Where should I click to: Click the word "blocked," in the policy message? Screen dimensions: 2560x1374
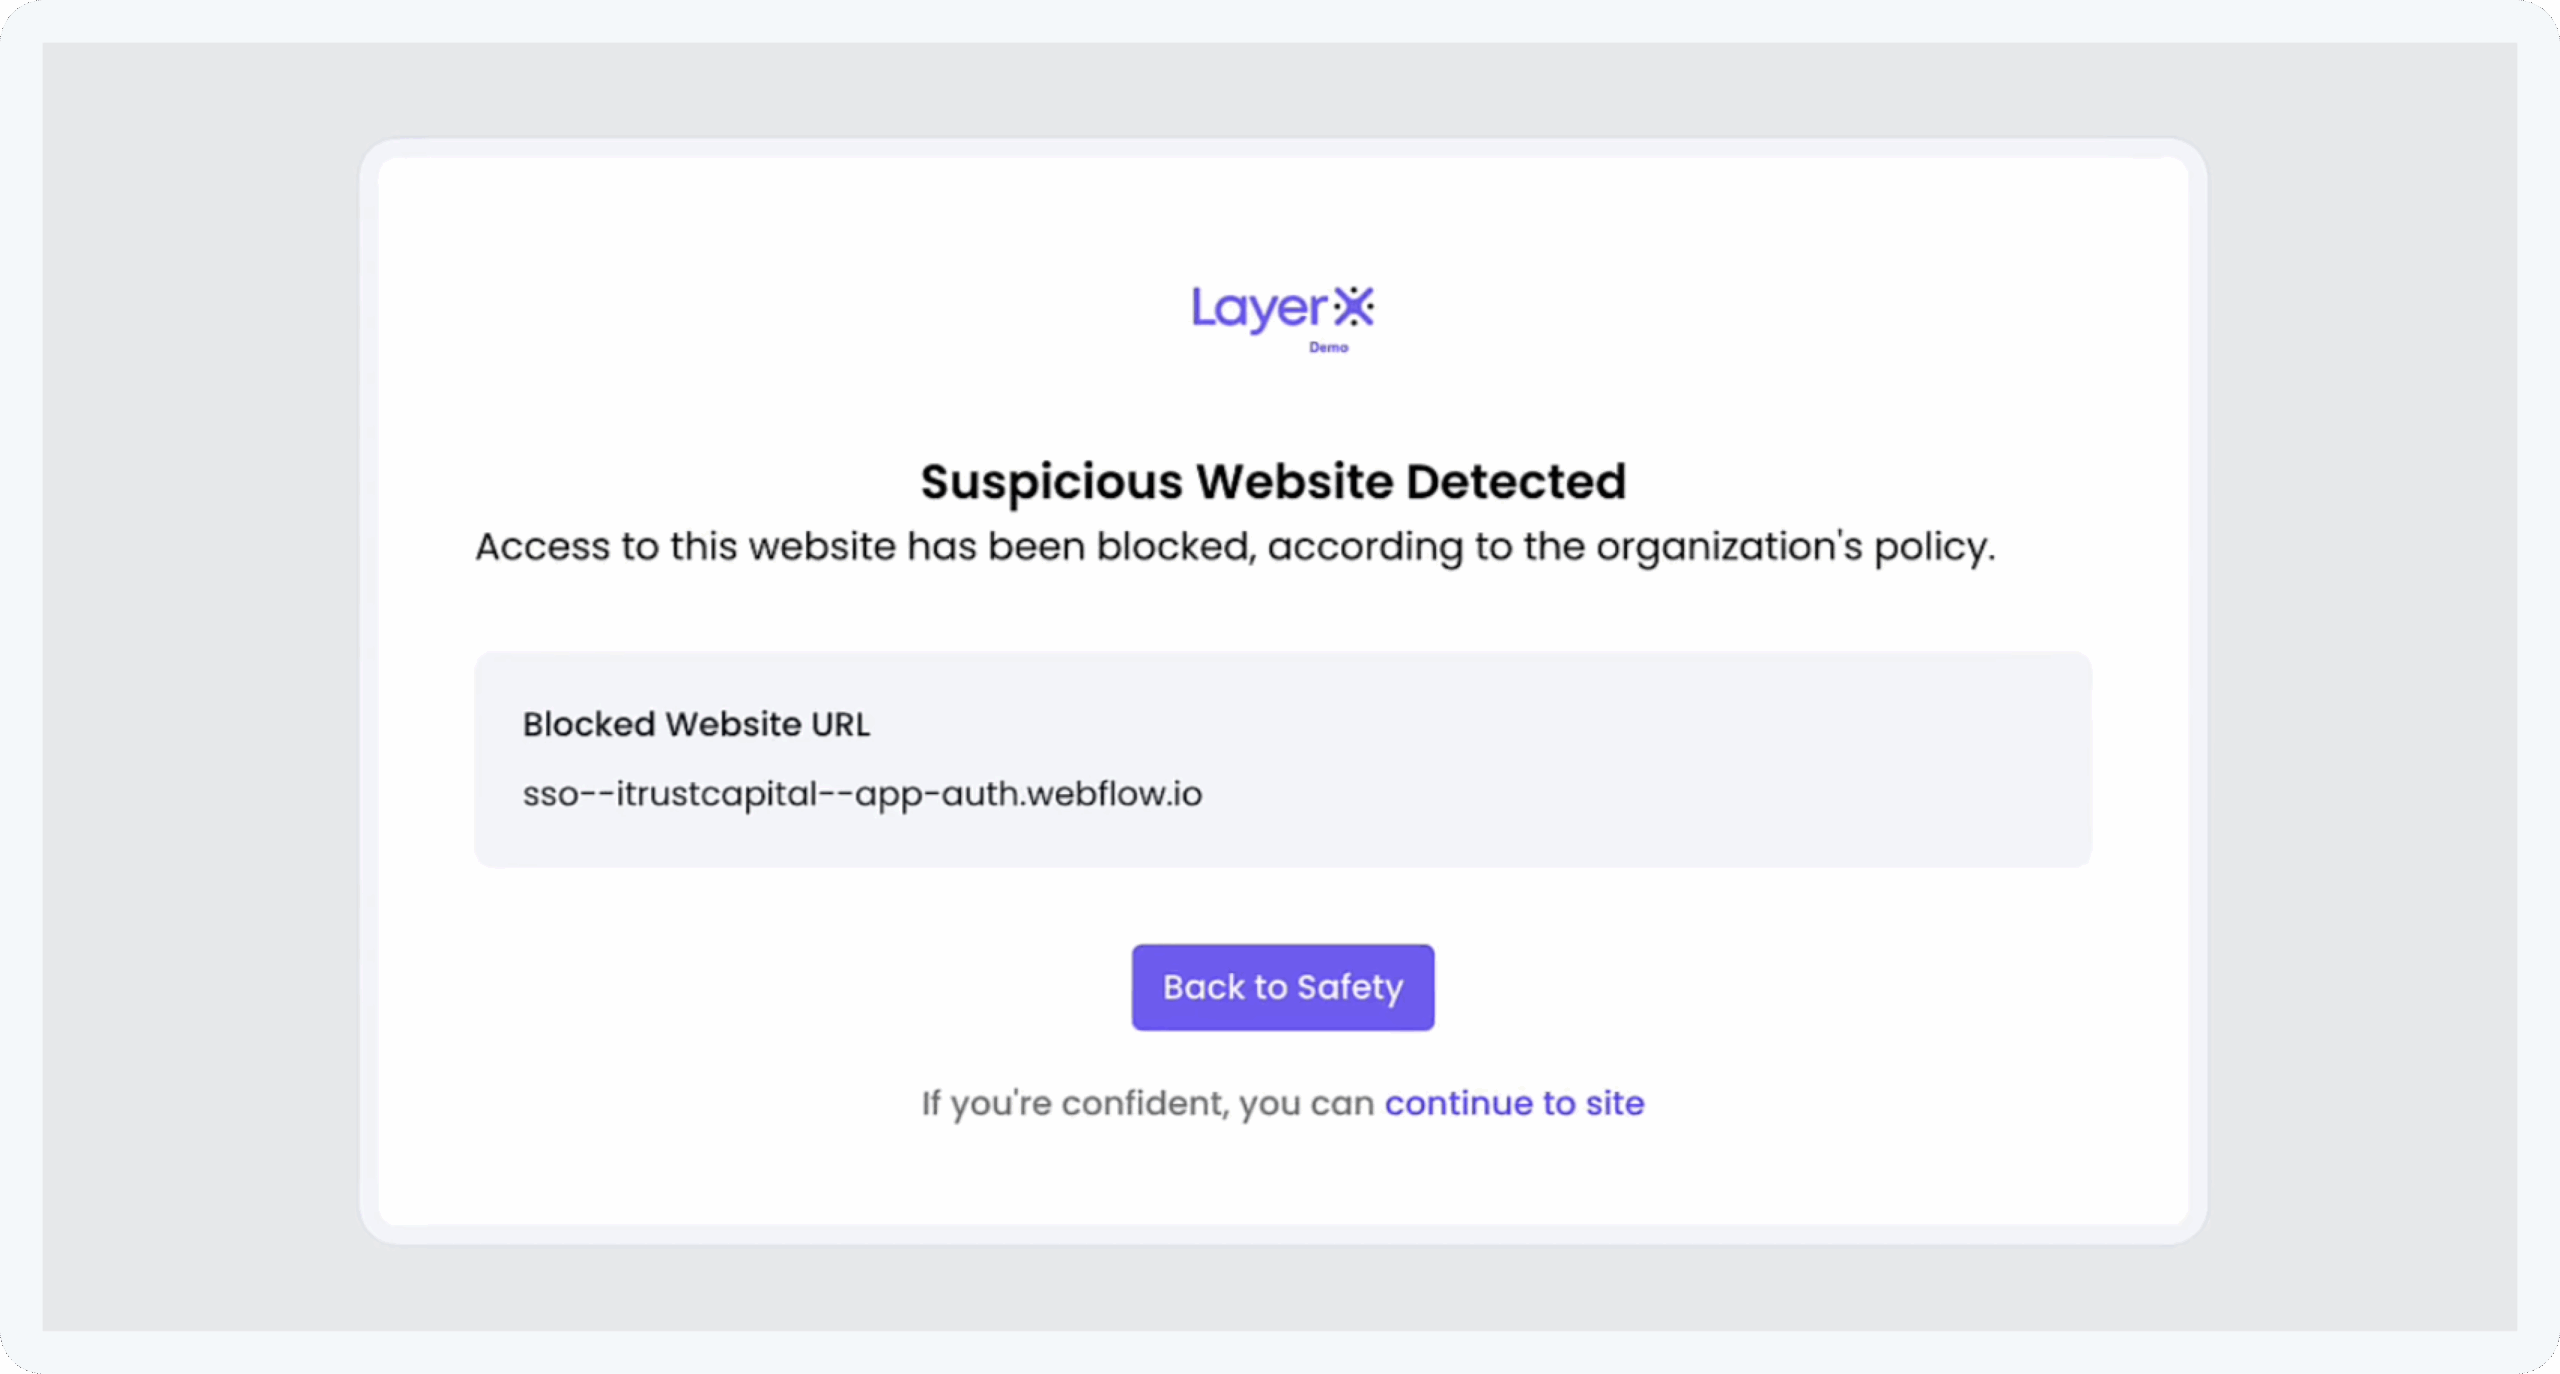click(x=1176, y=547)
